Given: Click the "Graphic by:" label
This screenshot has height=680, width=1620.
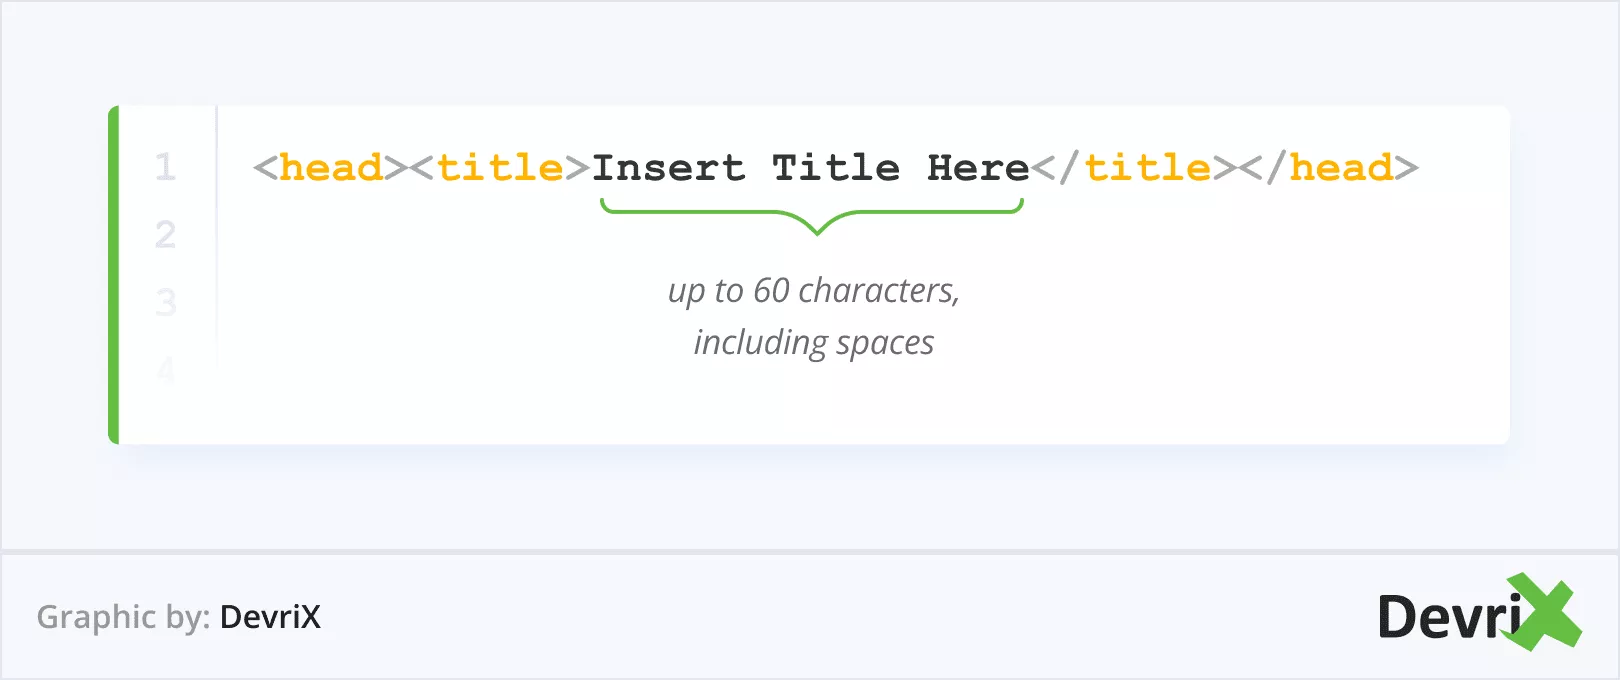Looking at the screenshot, I should point(123,617).
